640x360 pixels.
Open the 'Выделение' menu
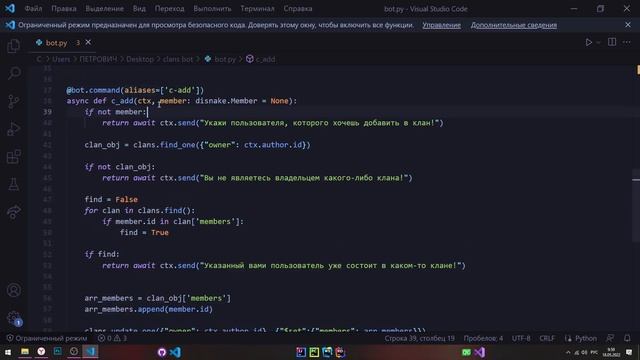pyautogui.click(x=104, y=9)
